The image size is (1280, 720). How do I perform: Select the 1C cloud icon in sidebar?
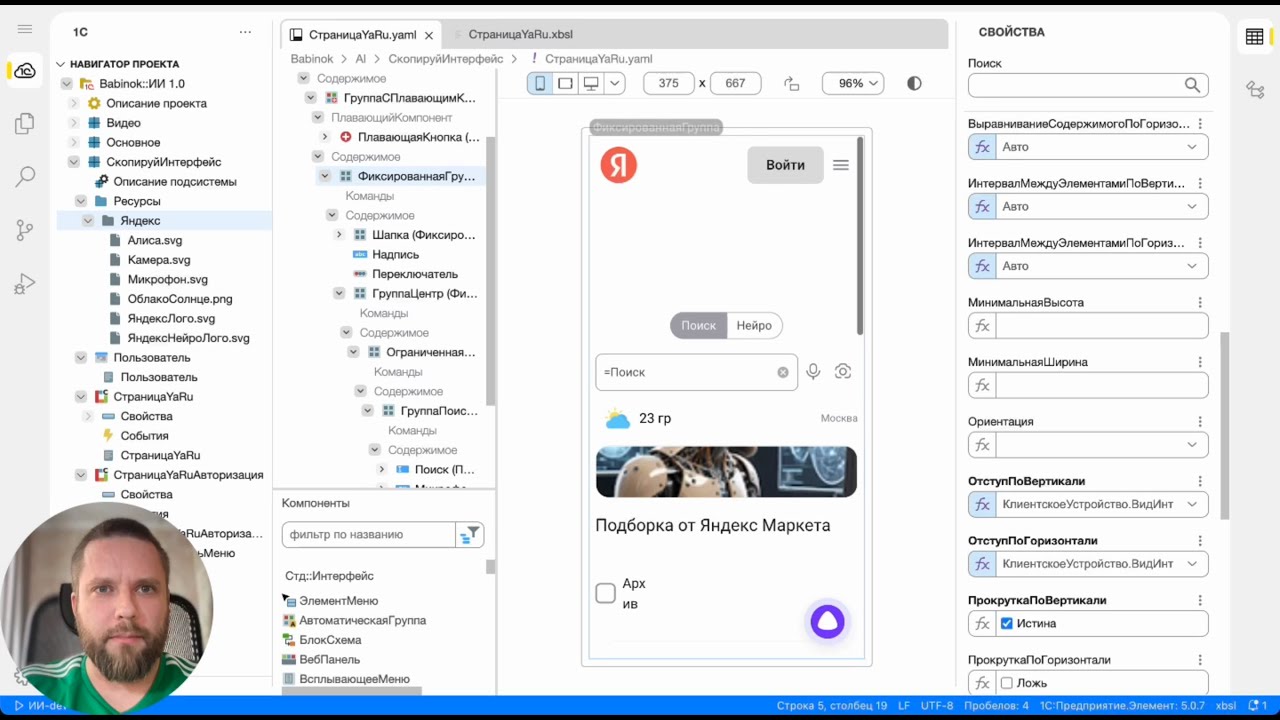(25, 71)
